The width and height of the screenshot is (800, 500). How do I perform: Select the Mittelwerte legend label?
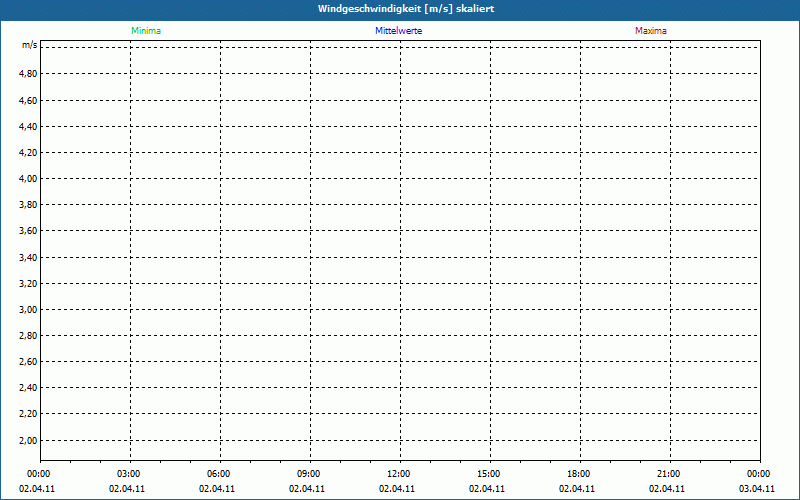399,31
